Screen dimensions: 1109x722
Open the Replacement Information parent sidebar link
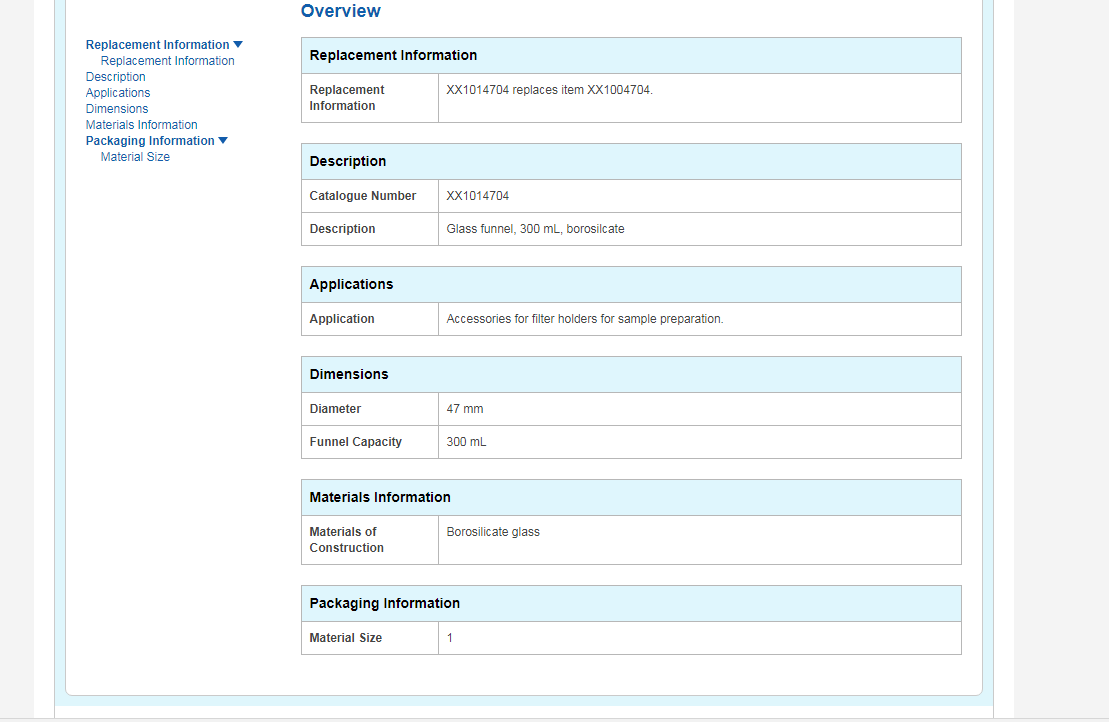point(158,45)
